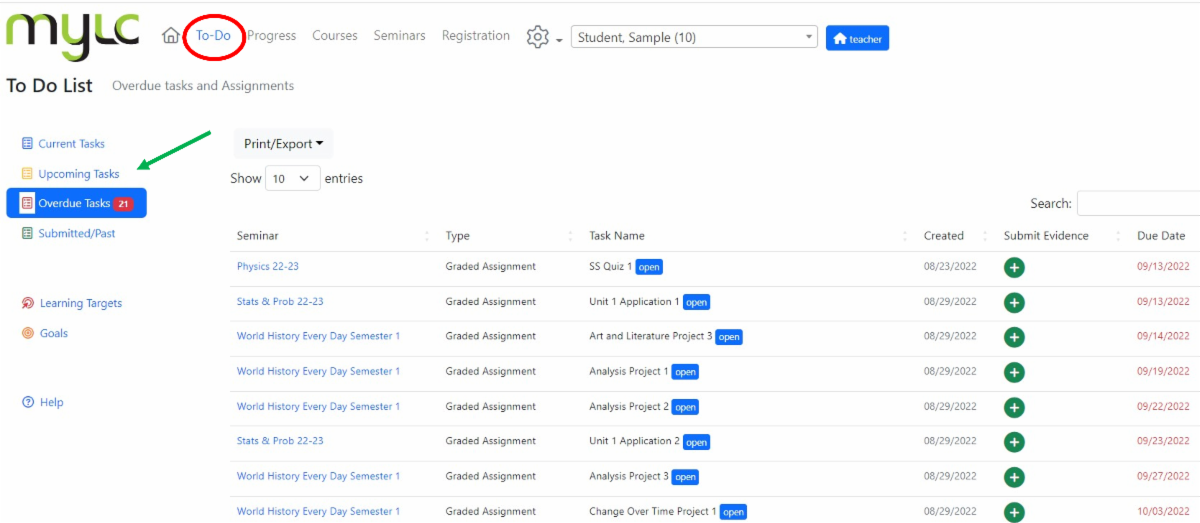Sort table by Due Date column
1200x523 pixels.
tap(1160, 236)
